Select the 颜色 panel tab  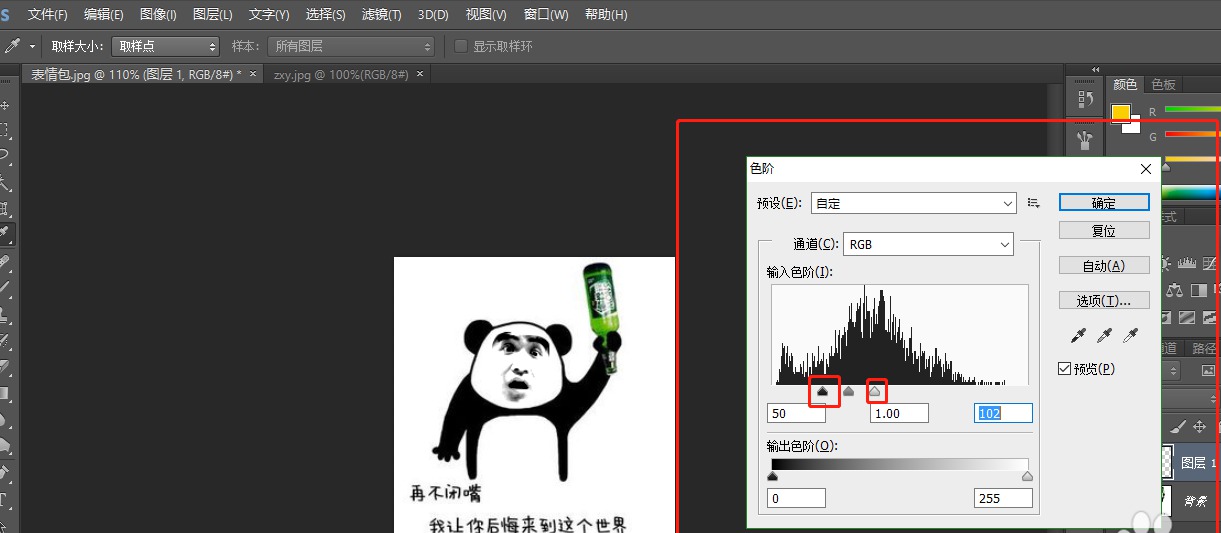click(x=1125, y=85)
